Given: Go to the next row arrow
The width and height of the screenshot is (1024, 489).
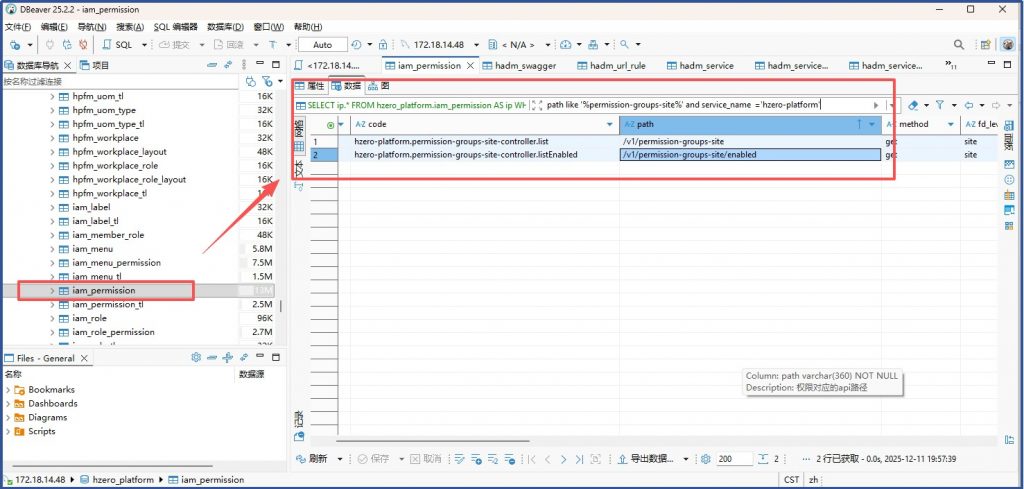Looking at the screenshot, I should tap(563, 459).
